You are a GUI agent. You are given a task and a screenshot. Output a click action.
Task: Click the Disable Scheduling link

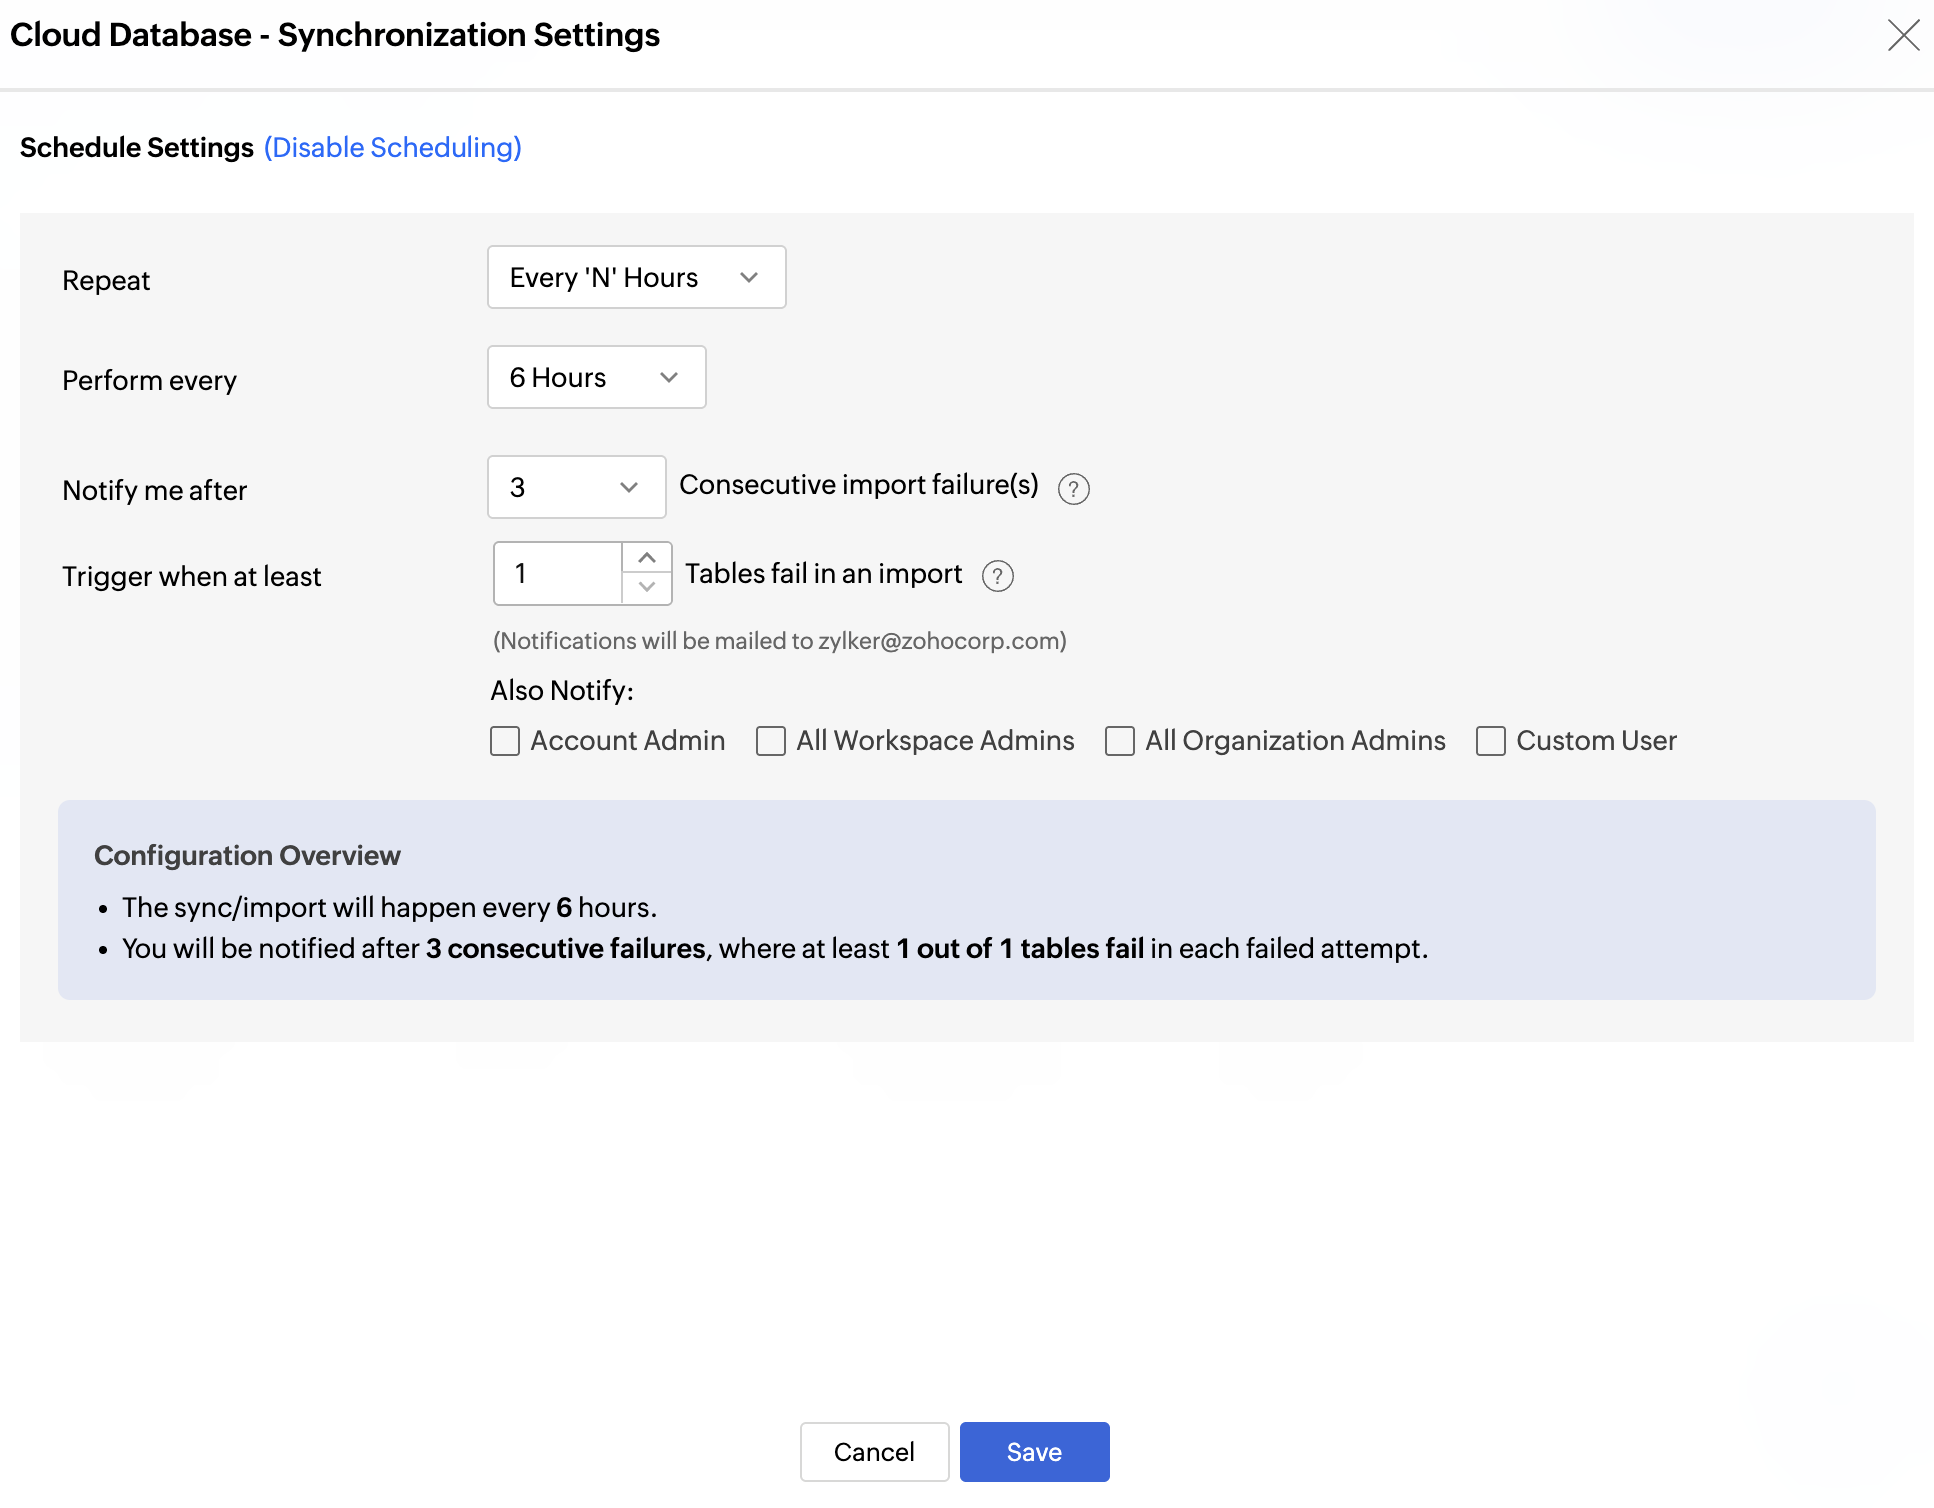pos(393,147)
